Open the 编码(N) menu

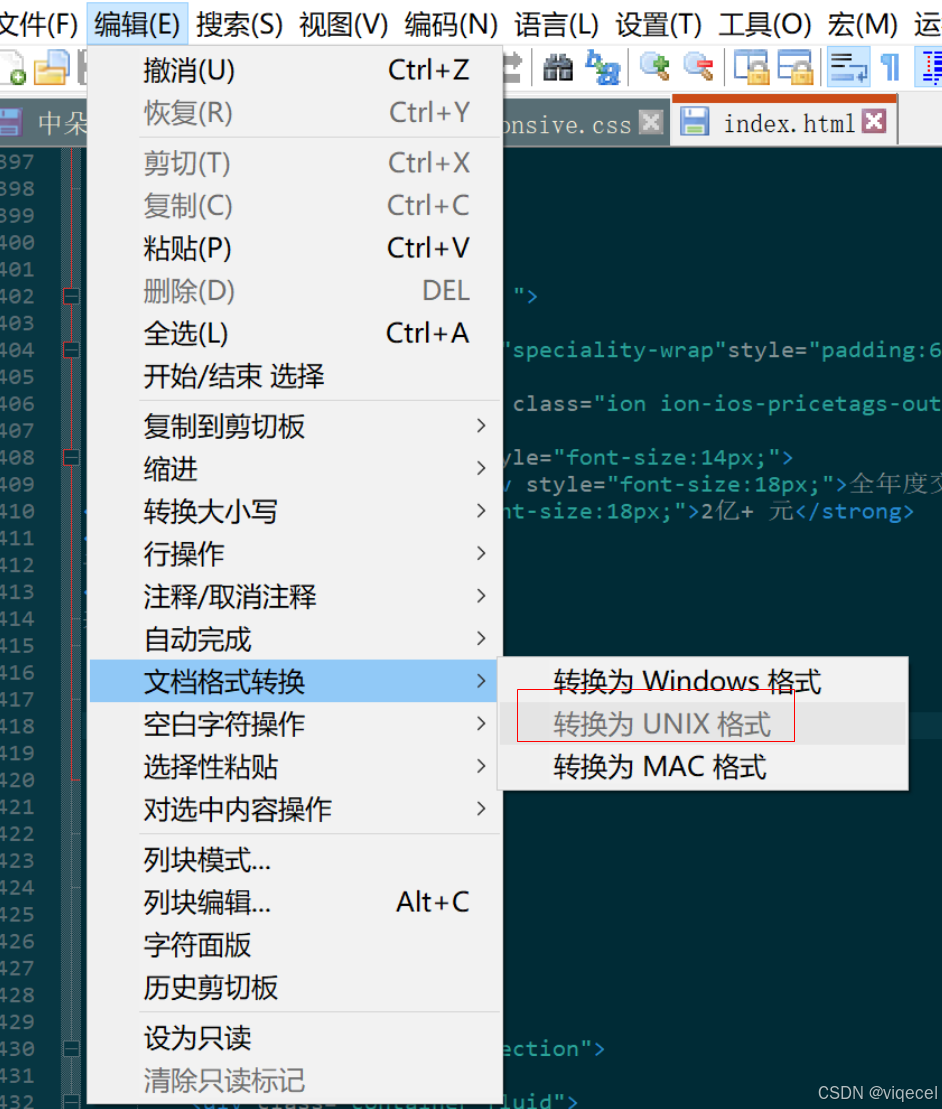point(450,25)
